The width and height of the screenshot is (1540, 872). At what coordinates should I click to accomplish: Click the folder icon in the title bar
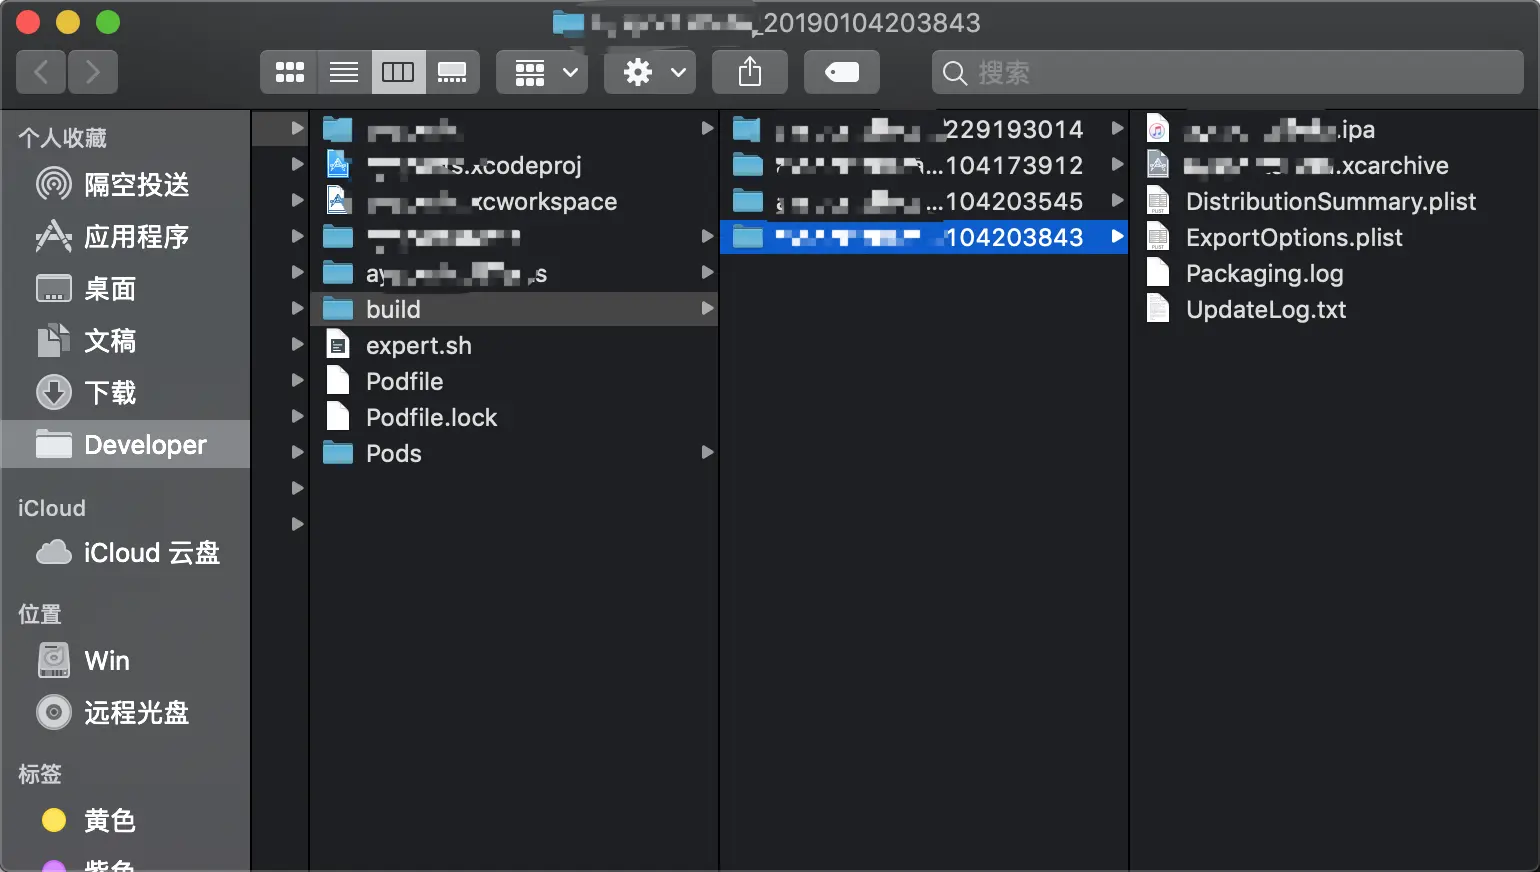tap(568, 22)
